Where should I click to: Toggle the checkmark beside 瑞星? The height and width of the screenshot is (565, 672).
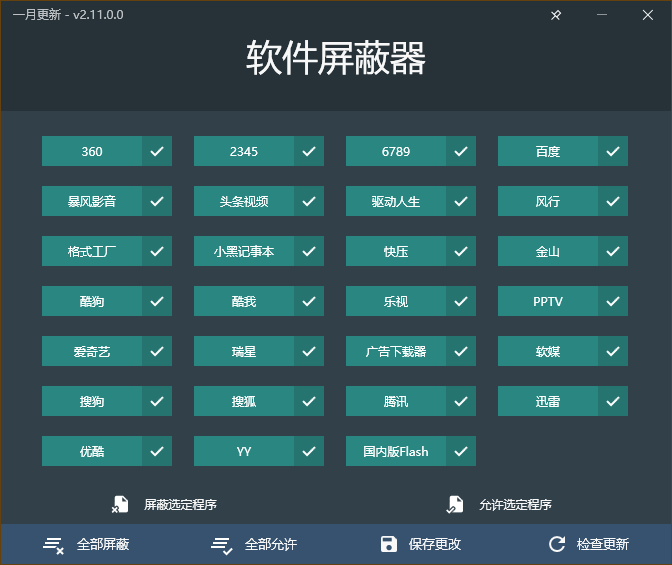click(309, 351)
